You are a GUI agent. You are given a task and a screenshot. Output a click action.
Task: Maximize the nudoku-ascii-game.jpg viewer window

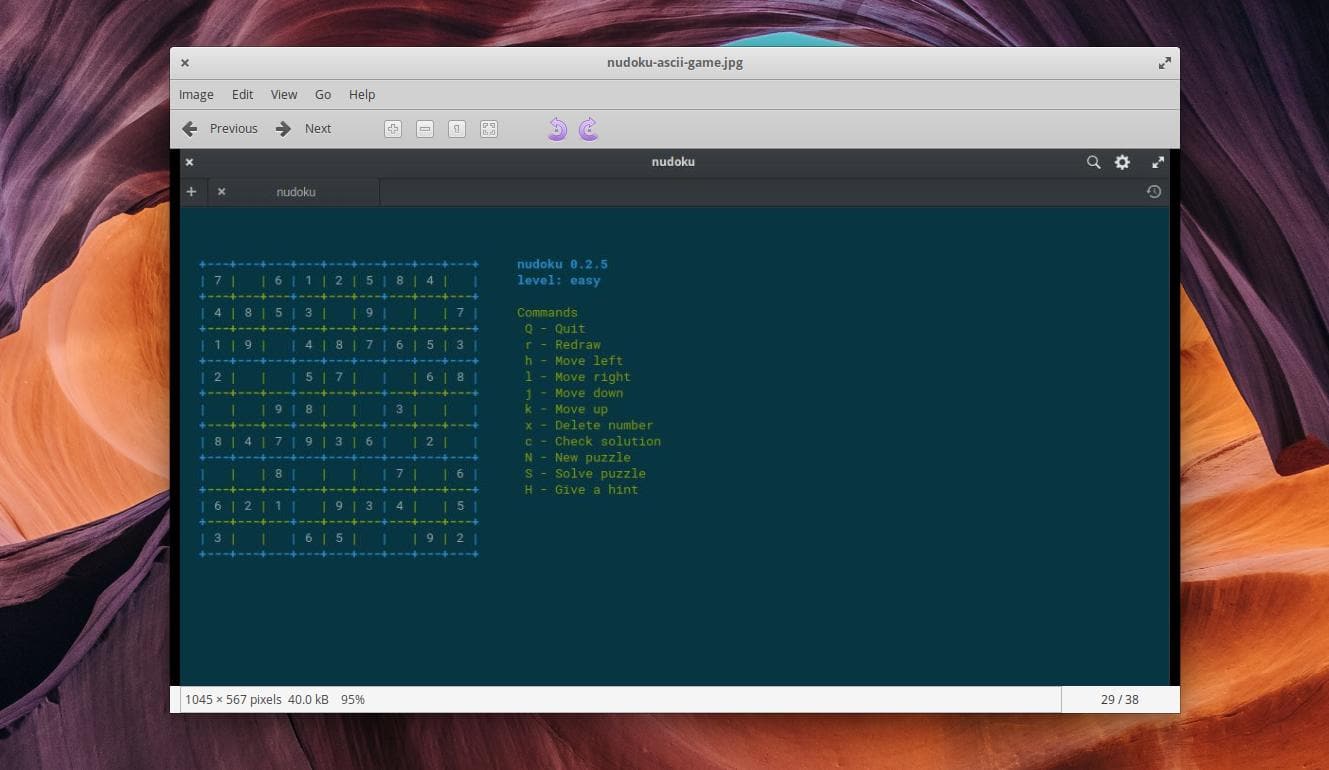pyautogui.click(x=1164, y=63)
